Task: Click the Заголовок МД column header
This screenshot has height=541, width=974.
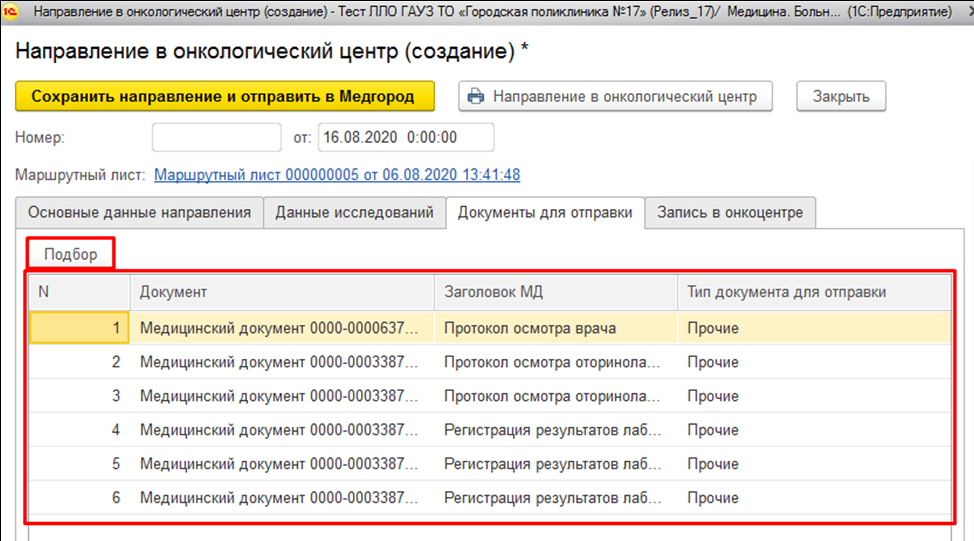Action: [x=554, y=292]
